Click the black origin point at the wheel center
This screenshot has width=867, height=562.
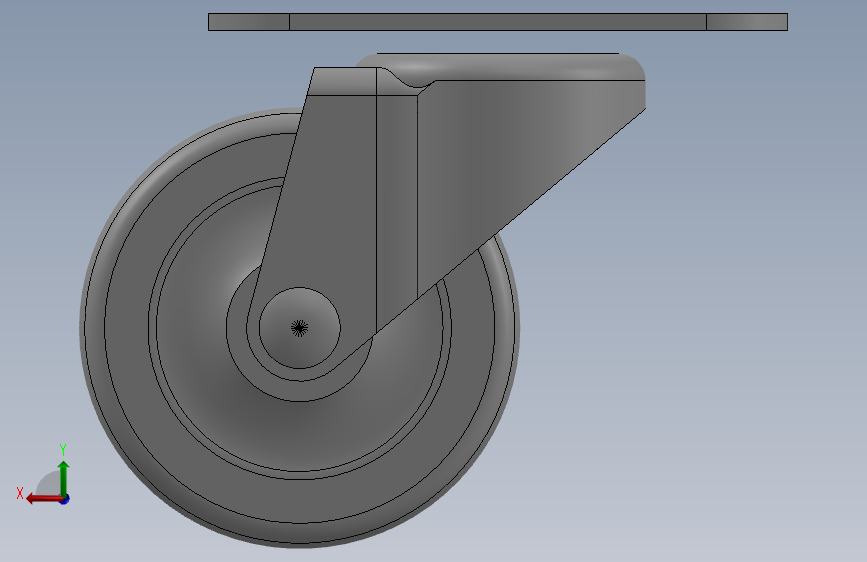(299, 328)
